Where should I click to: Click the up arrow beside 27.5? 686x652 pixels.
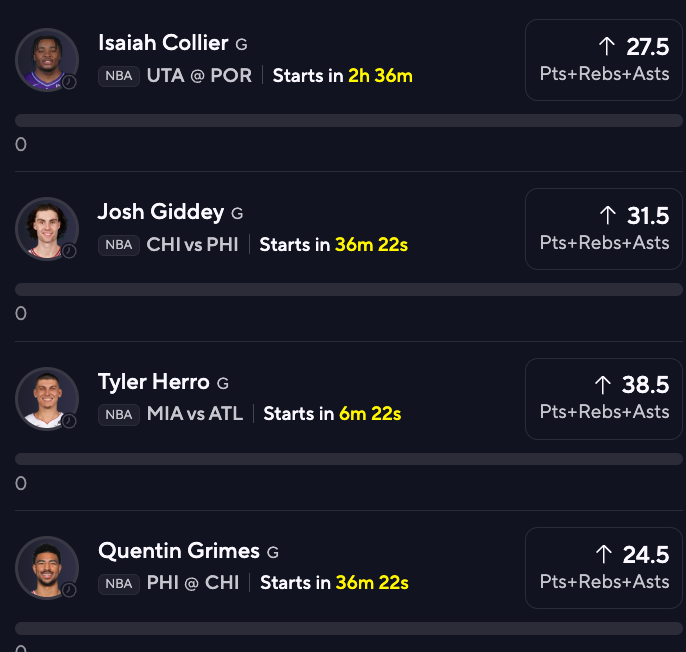[607, 46]
